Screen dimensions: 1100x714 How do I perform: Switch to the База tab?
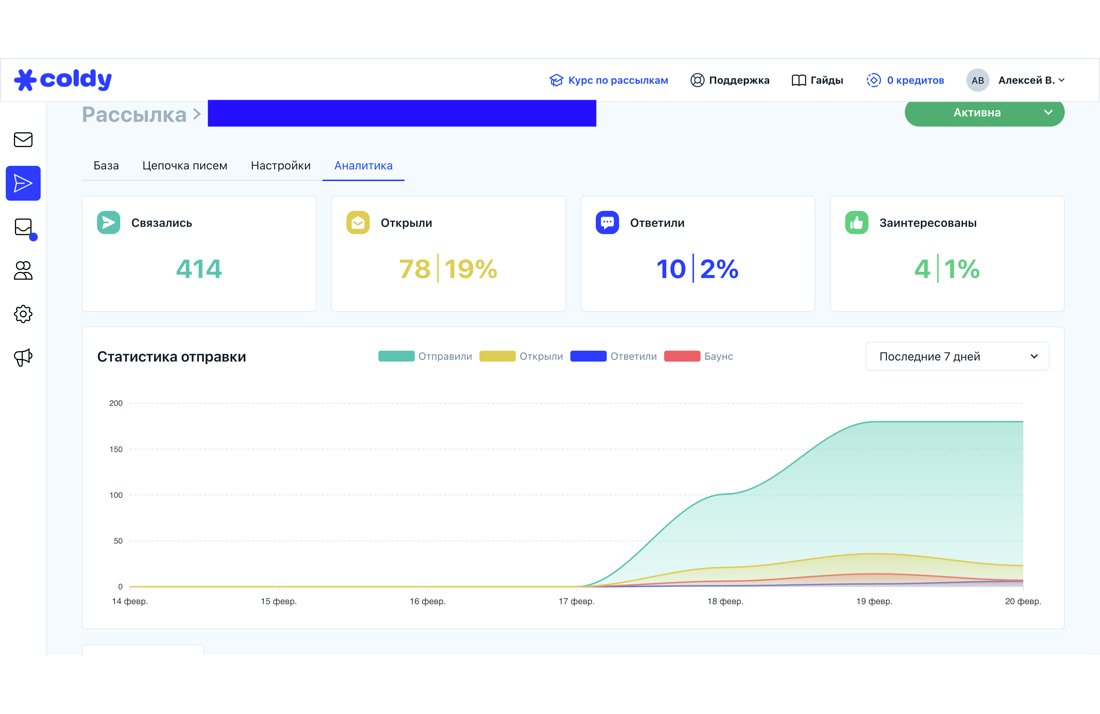point(106,166)
